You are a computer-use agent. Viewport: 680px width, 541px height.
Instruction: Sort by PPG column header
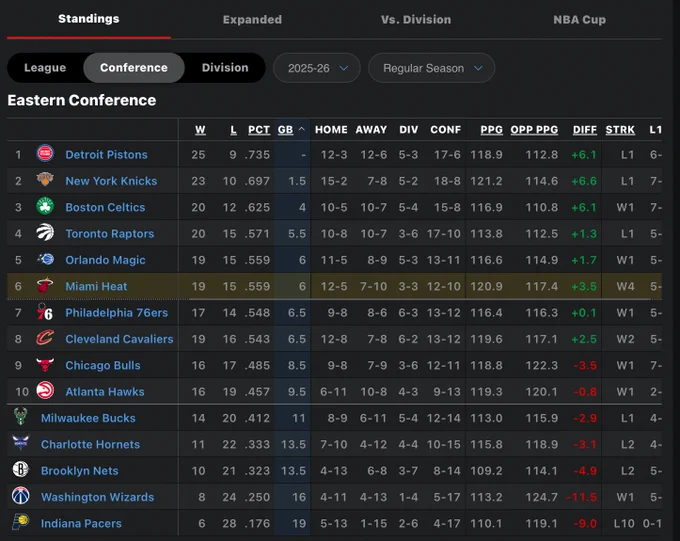point(491,130)
